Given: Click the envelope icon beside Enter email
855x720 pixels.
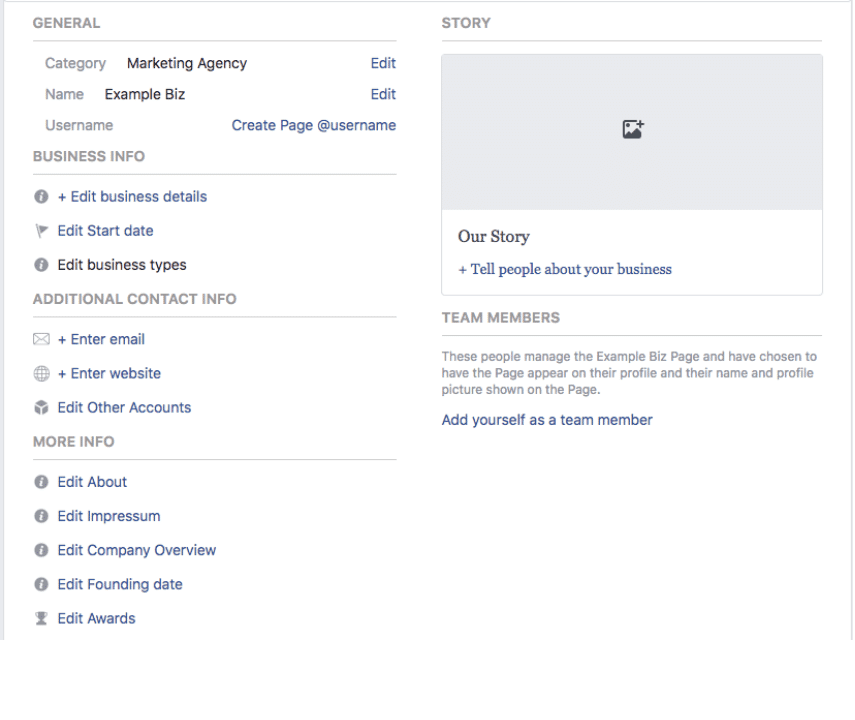Looking at the screenshot, I should 40,339.
